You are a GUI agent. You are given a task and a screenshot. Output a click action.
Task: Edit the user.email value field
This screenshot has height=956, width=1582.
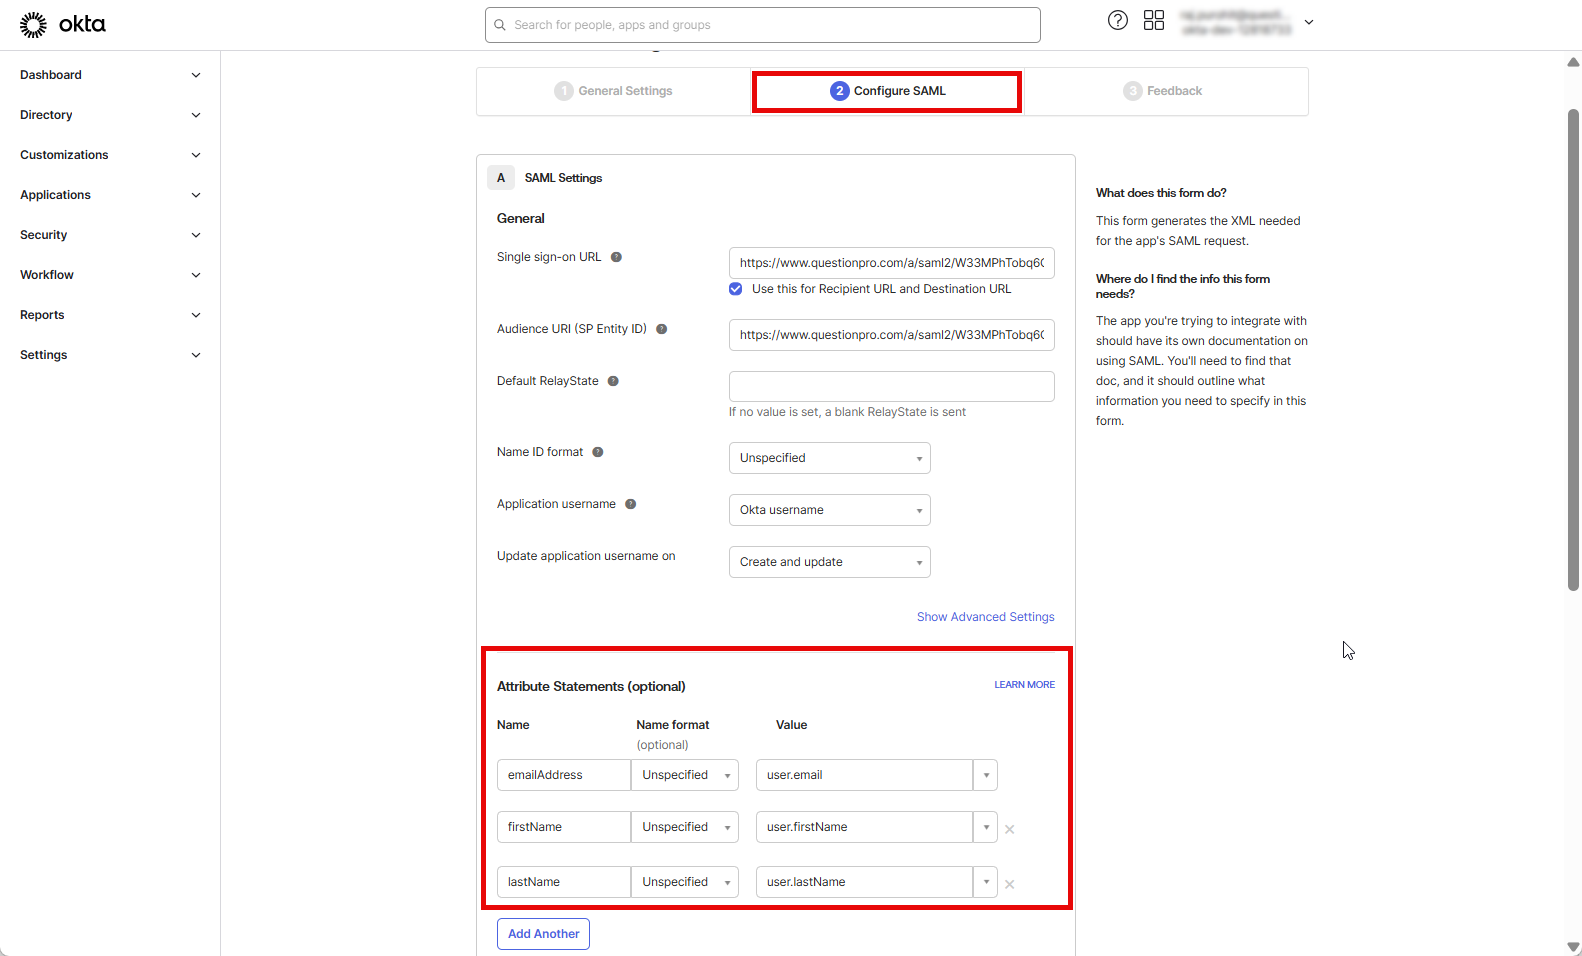click(865, 775)
